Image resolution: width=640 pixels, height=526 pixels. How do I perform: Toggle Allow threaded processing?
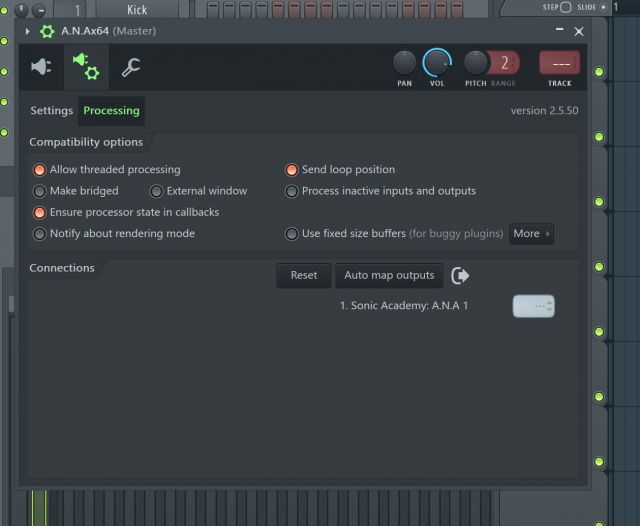pos(107,169)
